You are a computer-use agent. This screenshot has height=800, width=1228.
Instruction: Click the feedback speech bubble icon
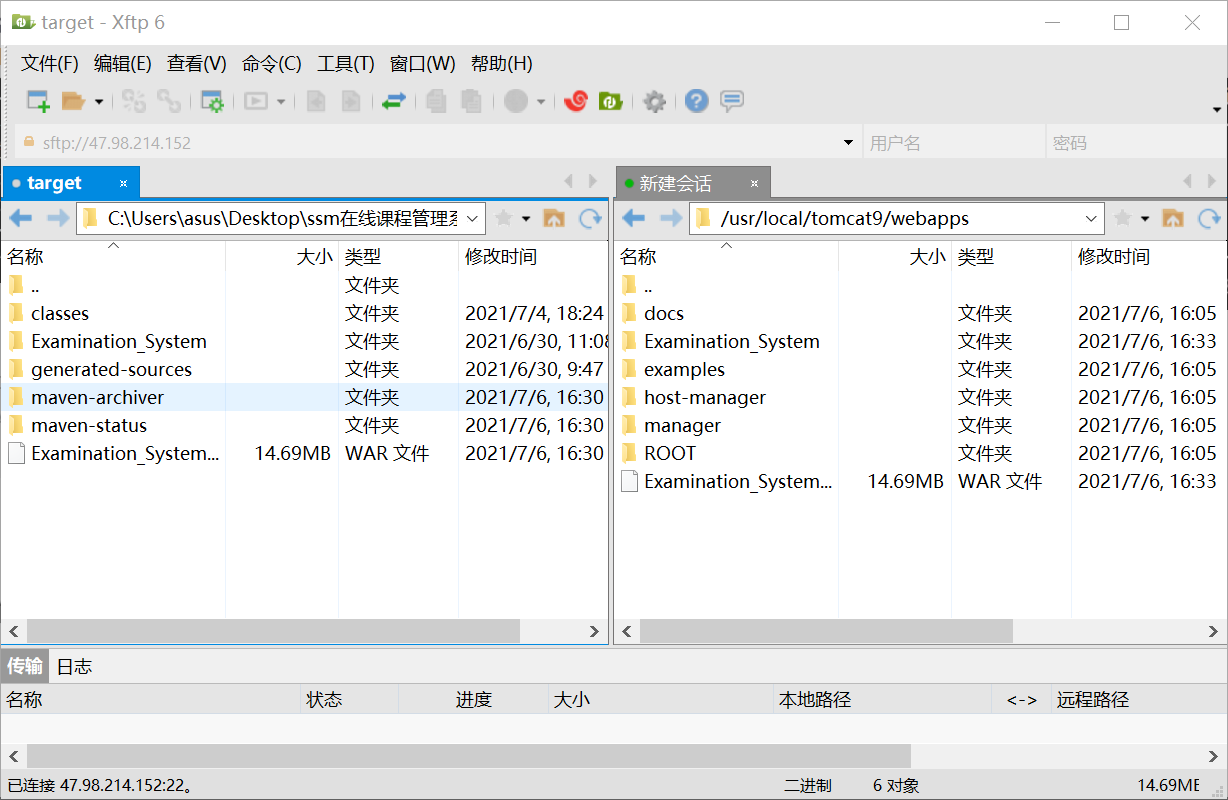click(732, 101)
